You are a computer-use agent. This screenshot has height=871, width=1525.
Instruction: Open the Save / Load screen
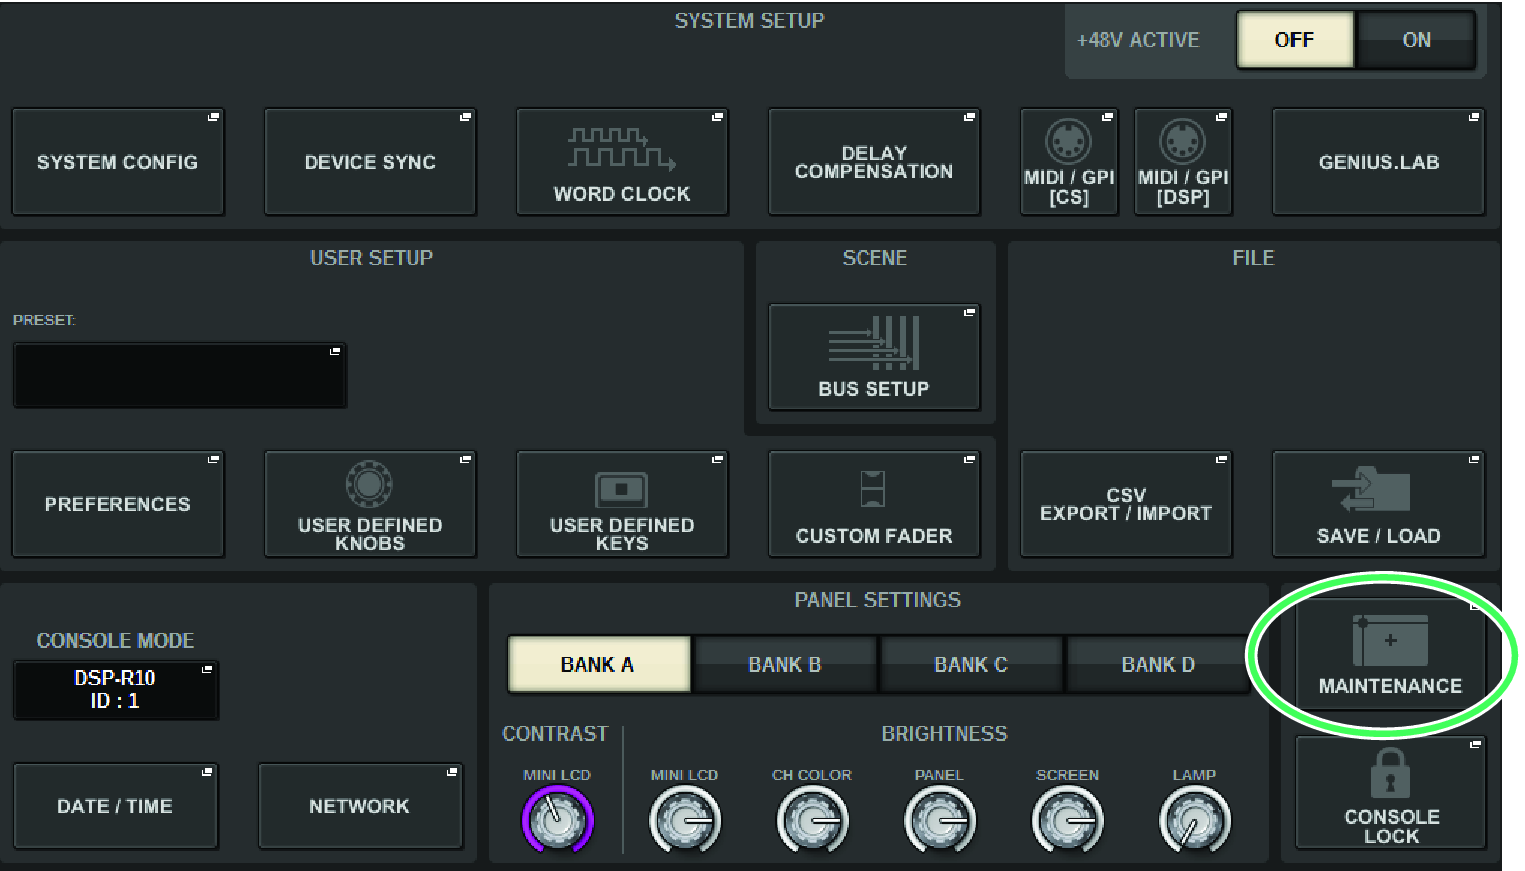tap(1378, 503)
